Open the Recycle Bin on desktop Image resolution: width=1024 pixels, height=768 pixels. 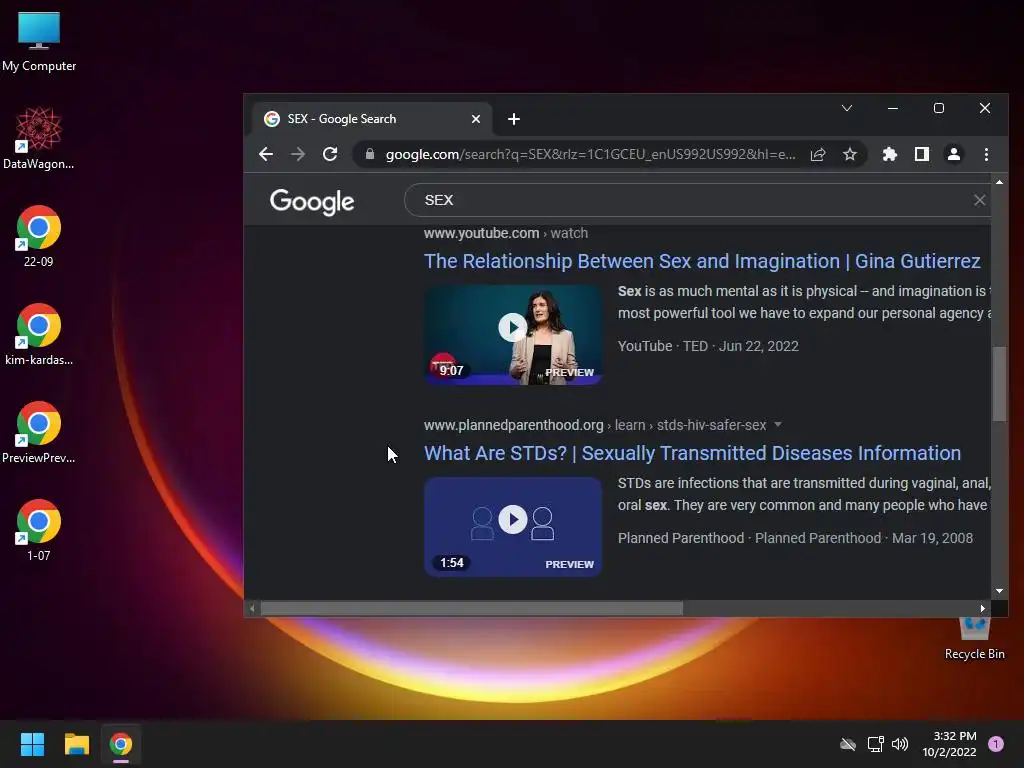974,639
